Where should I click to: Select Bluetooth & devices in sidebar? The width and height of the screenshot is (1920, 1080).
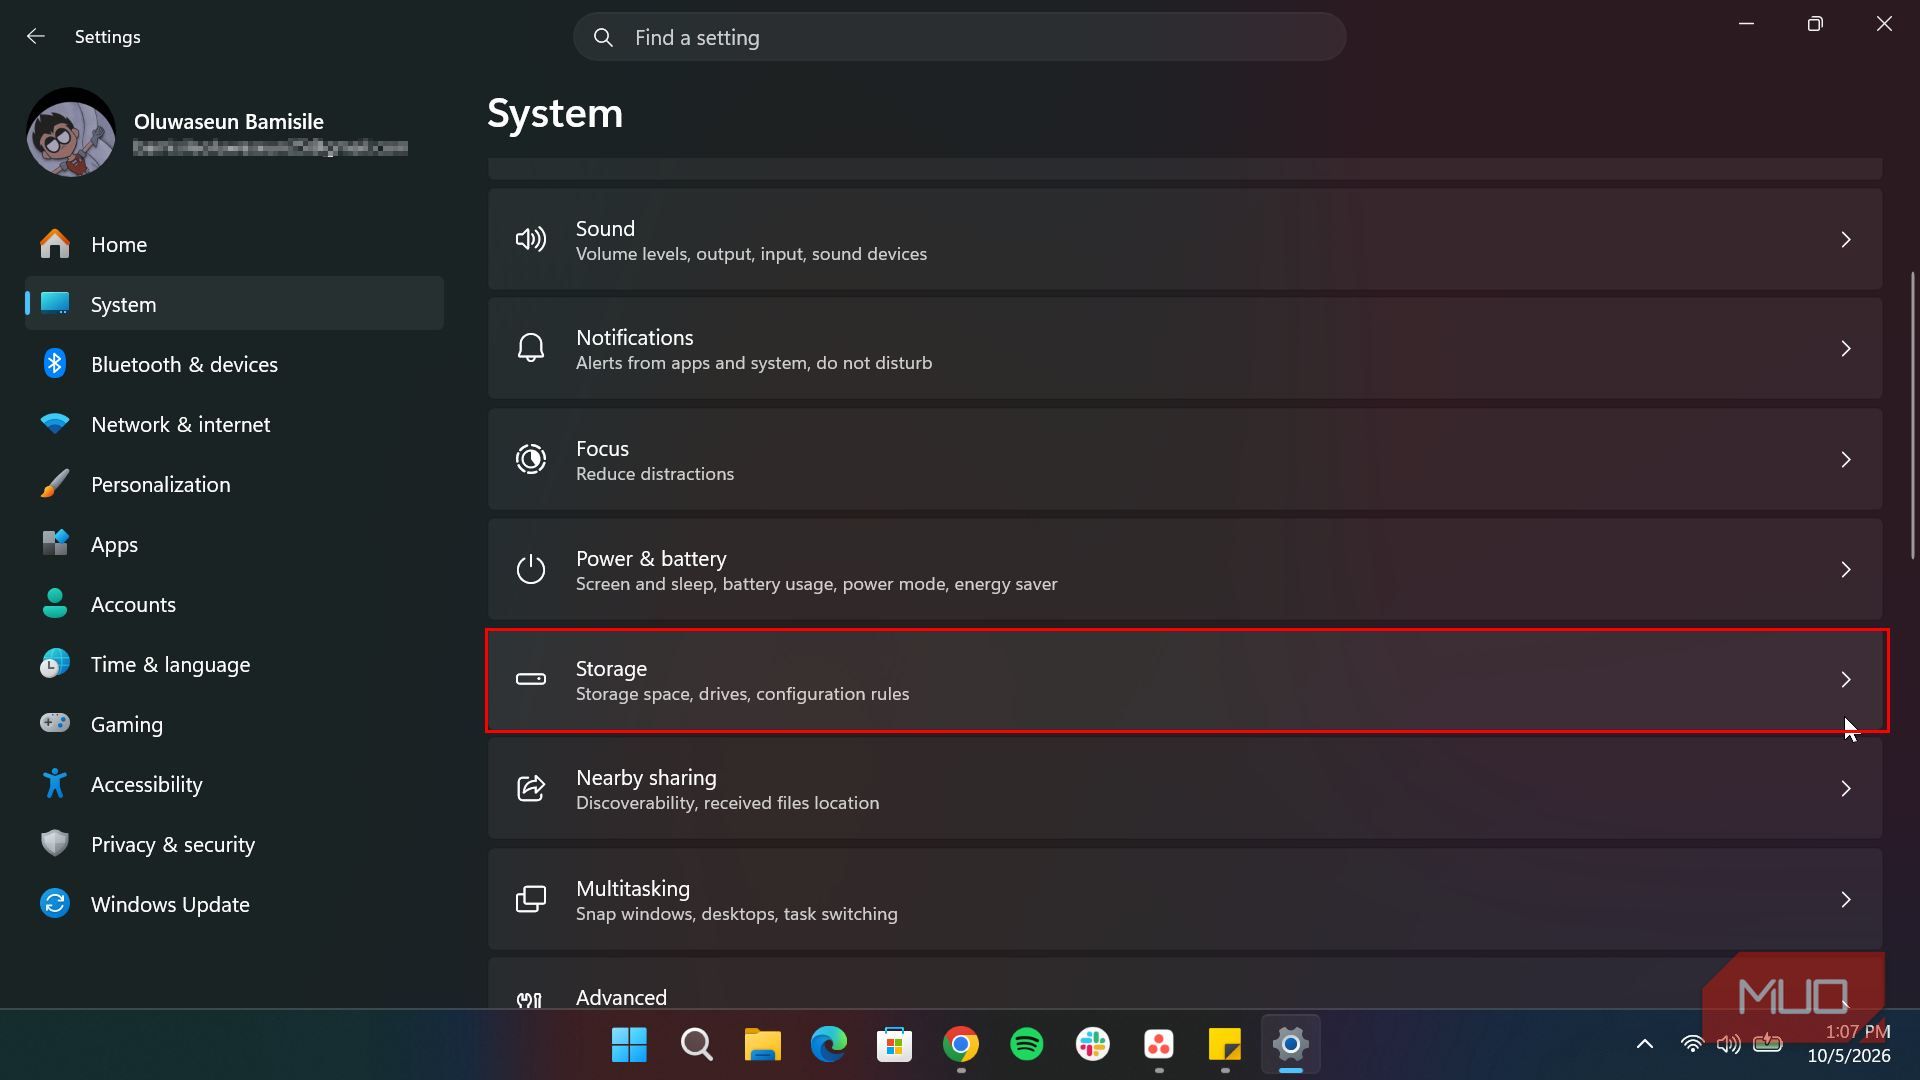click(234, 364)
